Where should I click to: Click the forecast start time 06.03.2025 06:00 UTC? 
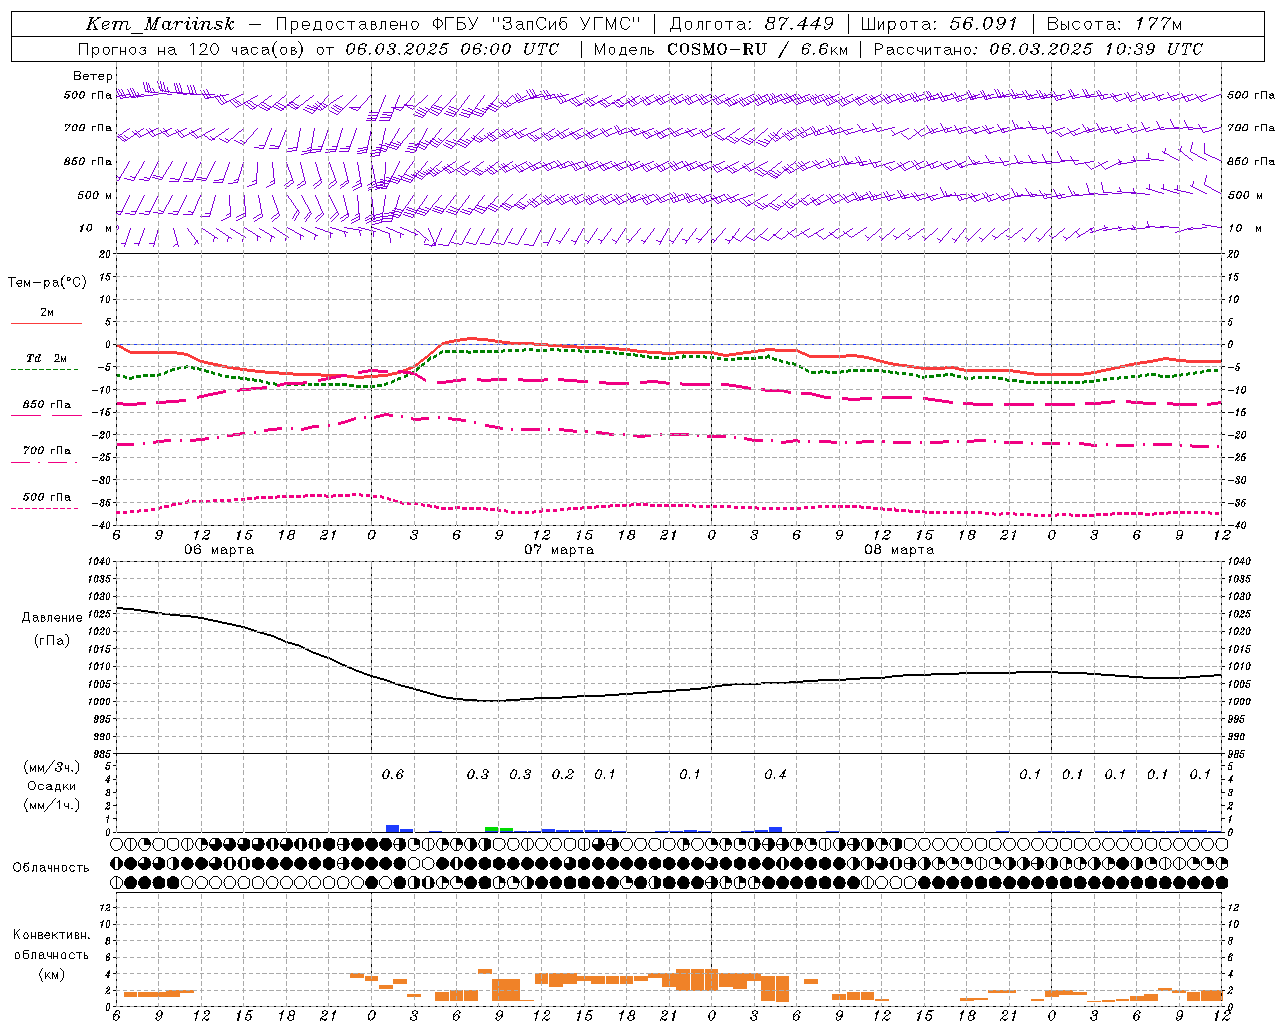tap(452, 49)
